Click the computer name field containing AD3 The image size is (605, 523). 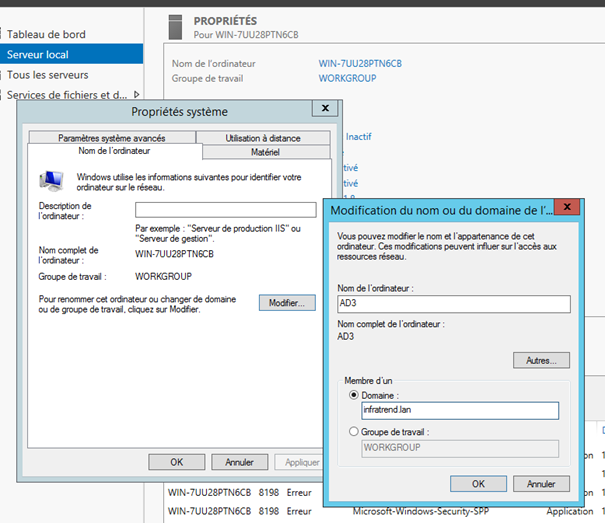[x=452, y=304]
